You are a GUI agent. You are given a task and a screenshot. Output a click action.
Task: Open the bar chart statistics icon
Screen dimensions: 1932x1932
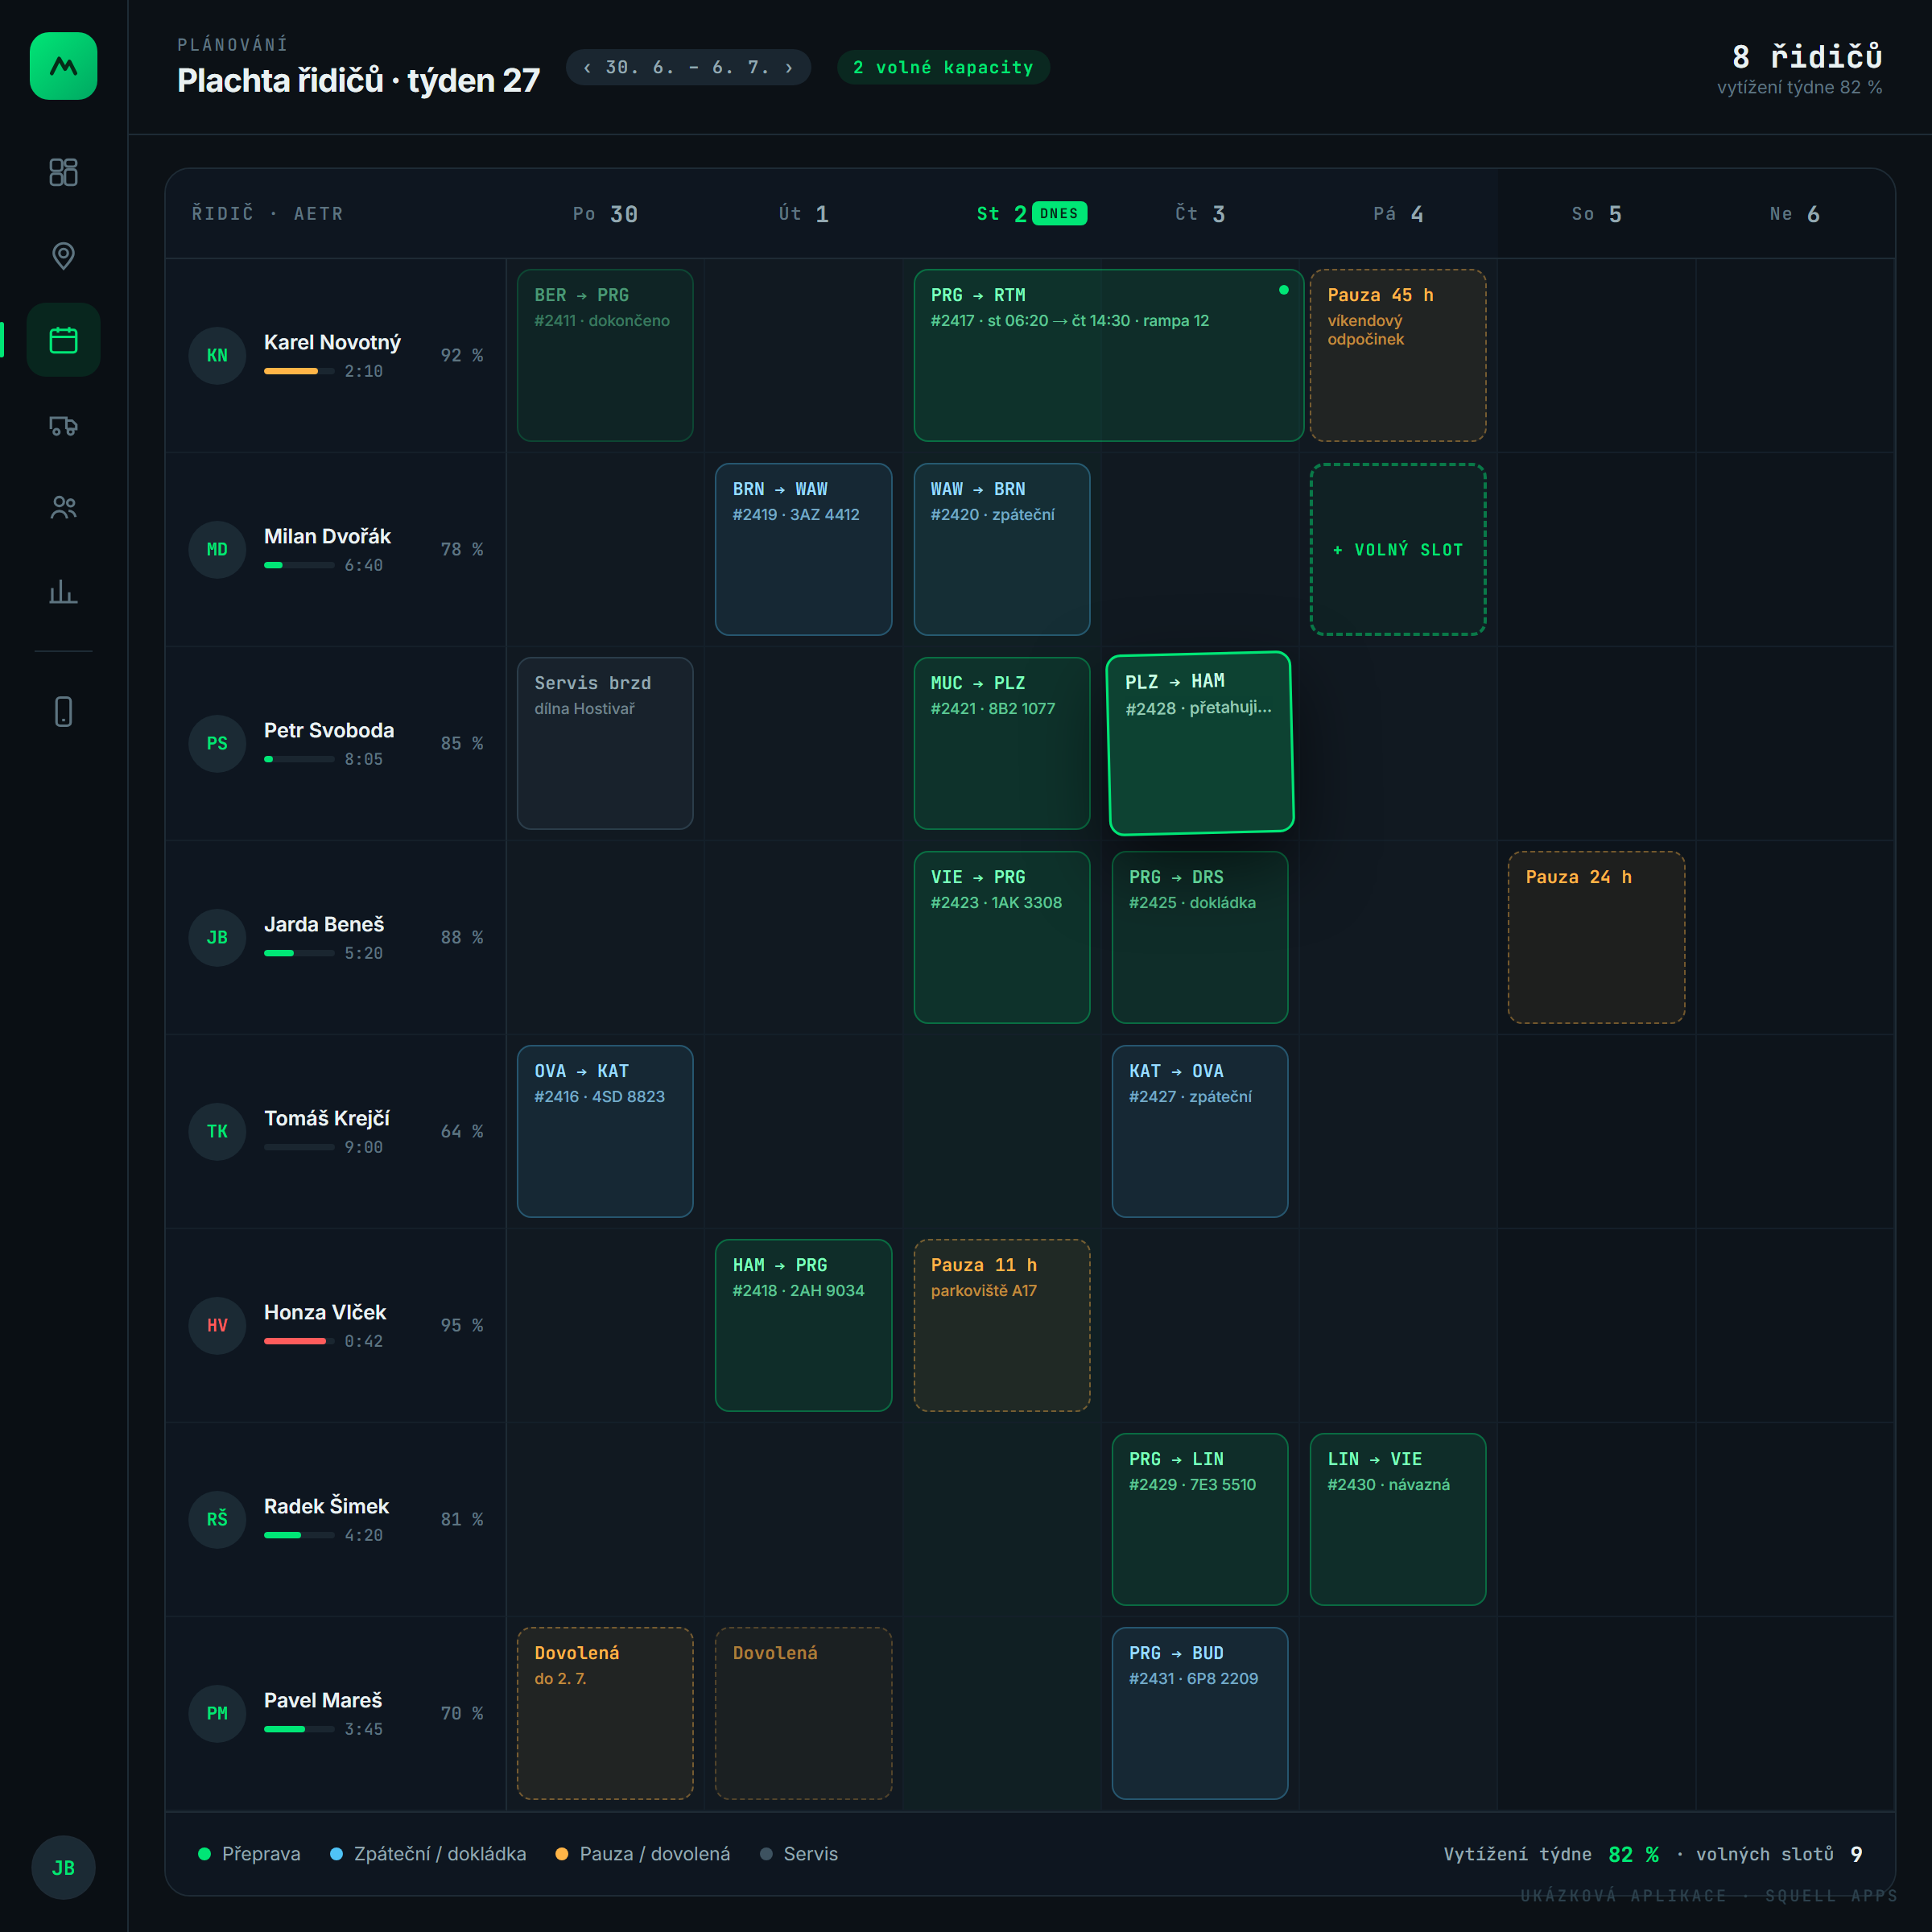(63, 592)
